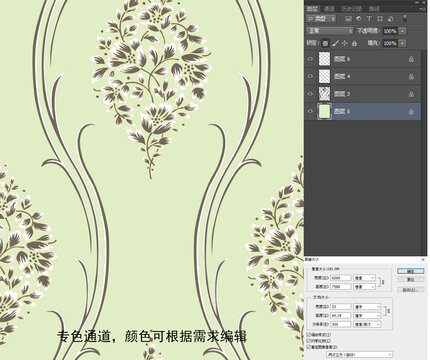Screen dimensions: 430x360
Task: Close the Image Size dialog
Action: [x=423, y=259]
